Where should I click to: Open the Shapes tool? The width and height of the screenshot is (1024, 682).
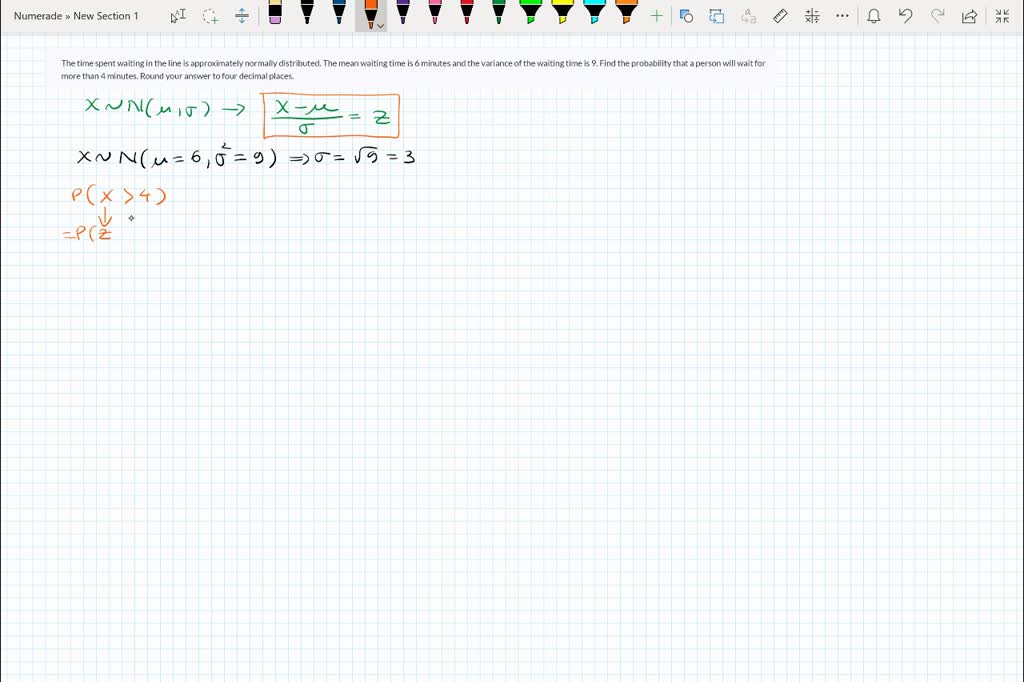[686, 16]
